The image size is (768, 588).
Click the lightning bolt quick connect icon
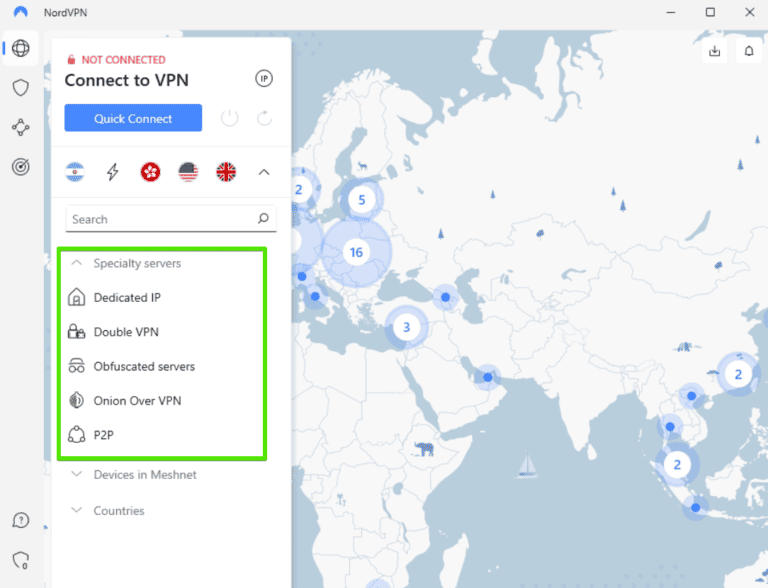pyautogui.click(x=113, y=172)
